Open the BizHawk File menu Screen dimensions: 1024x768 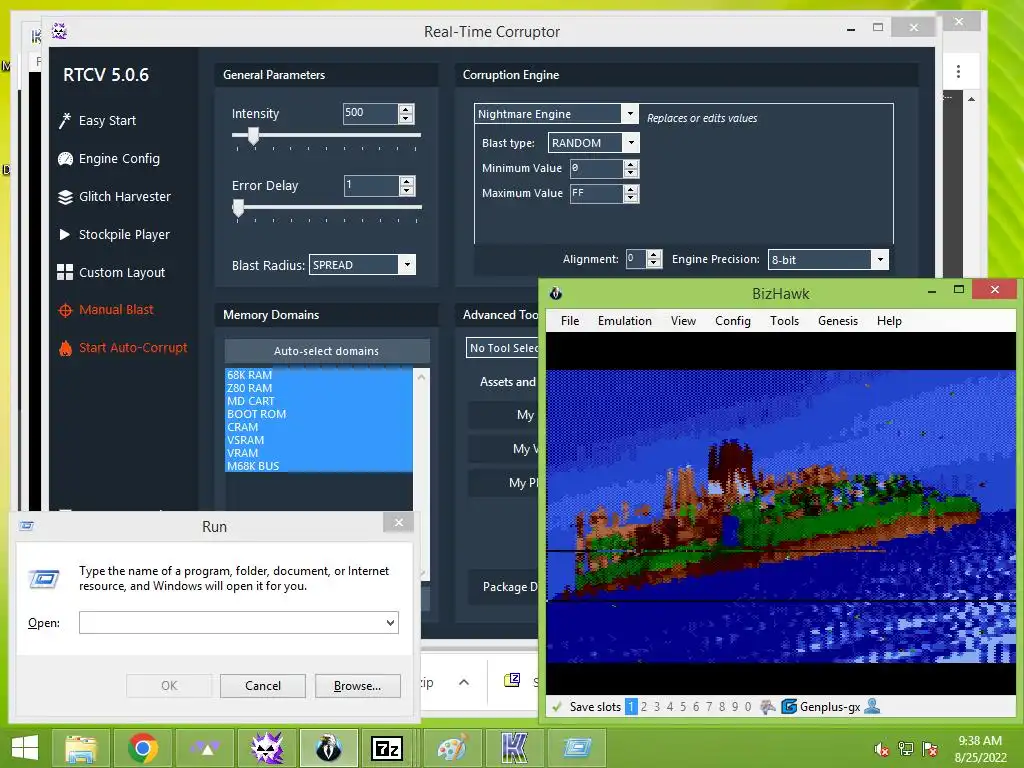(569, 321)
